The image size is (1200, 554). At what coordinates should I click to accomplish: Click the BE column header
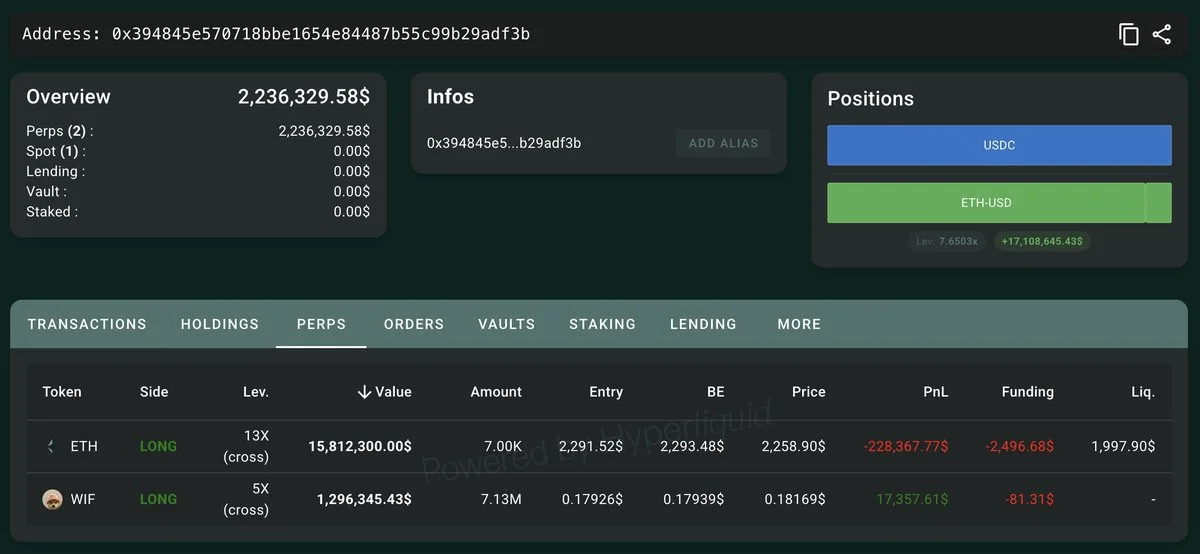(x=715, y=392)
